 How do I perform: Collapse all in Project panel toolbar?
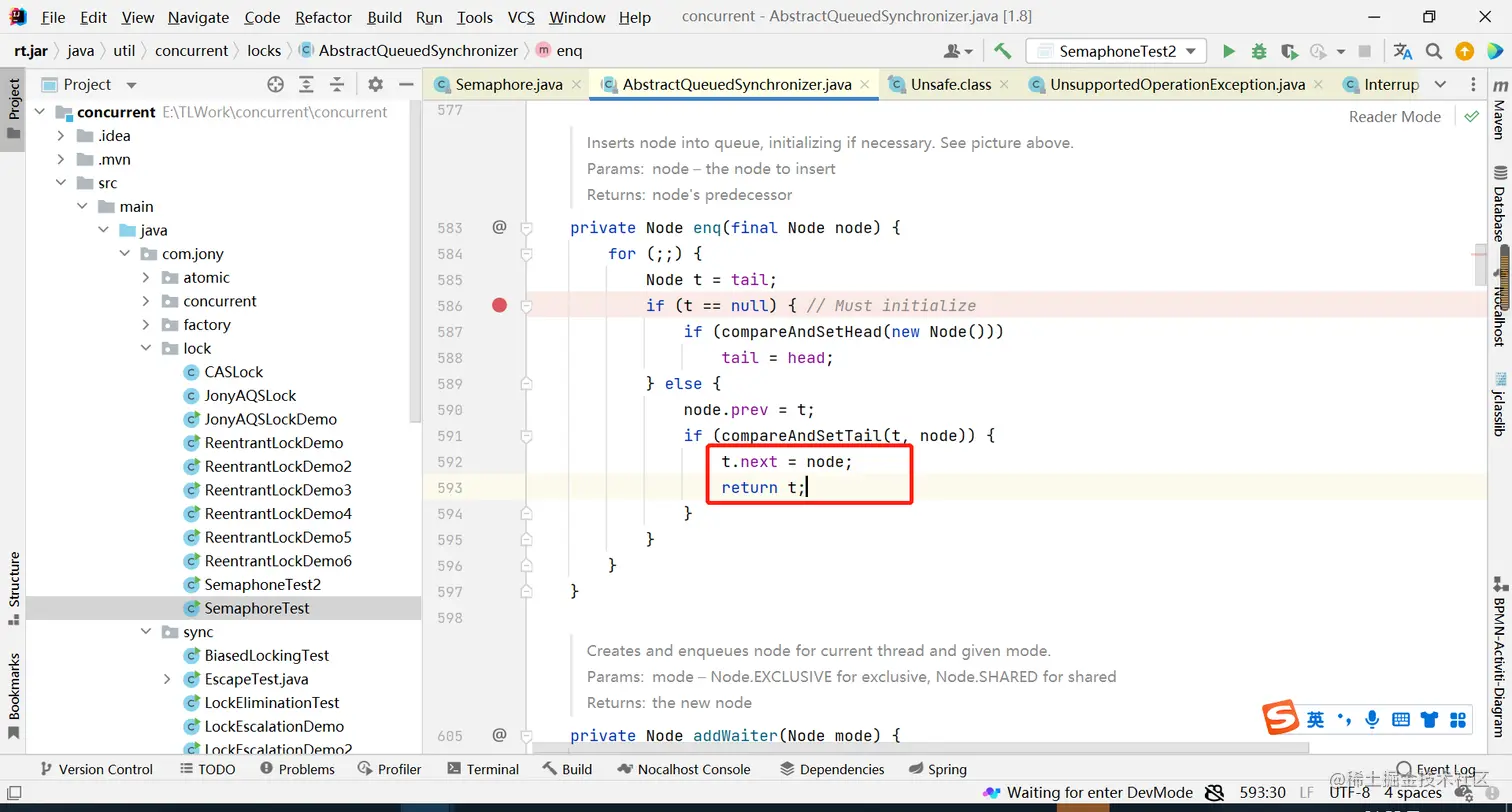(337, 85)
